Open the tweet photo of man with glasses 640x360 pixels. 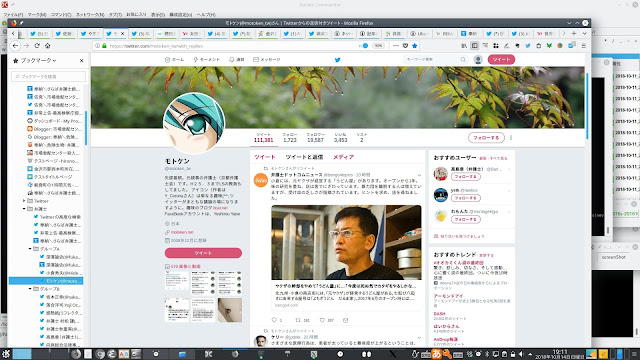click(x=346, y=242)
